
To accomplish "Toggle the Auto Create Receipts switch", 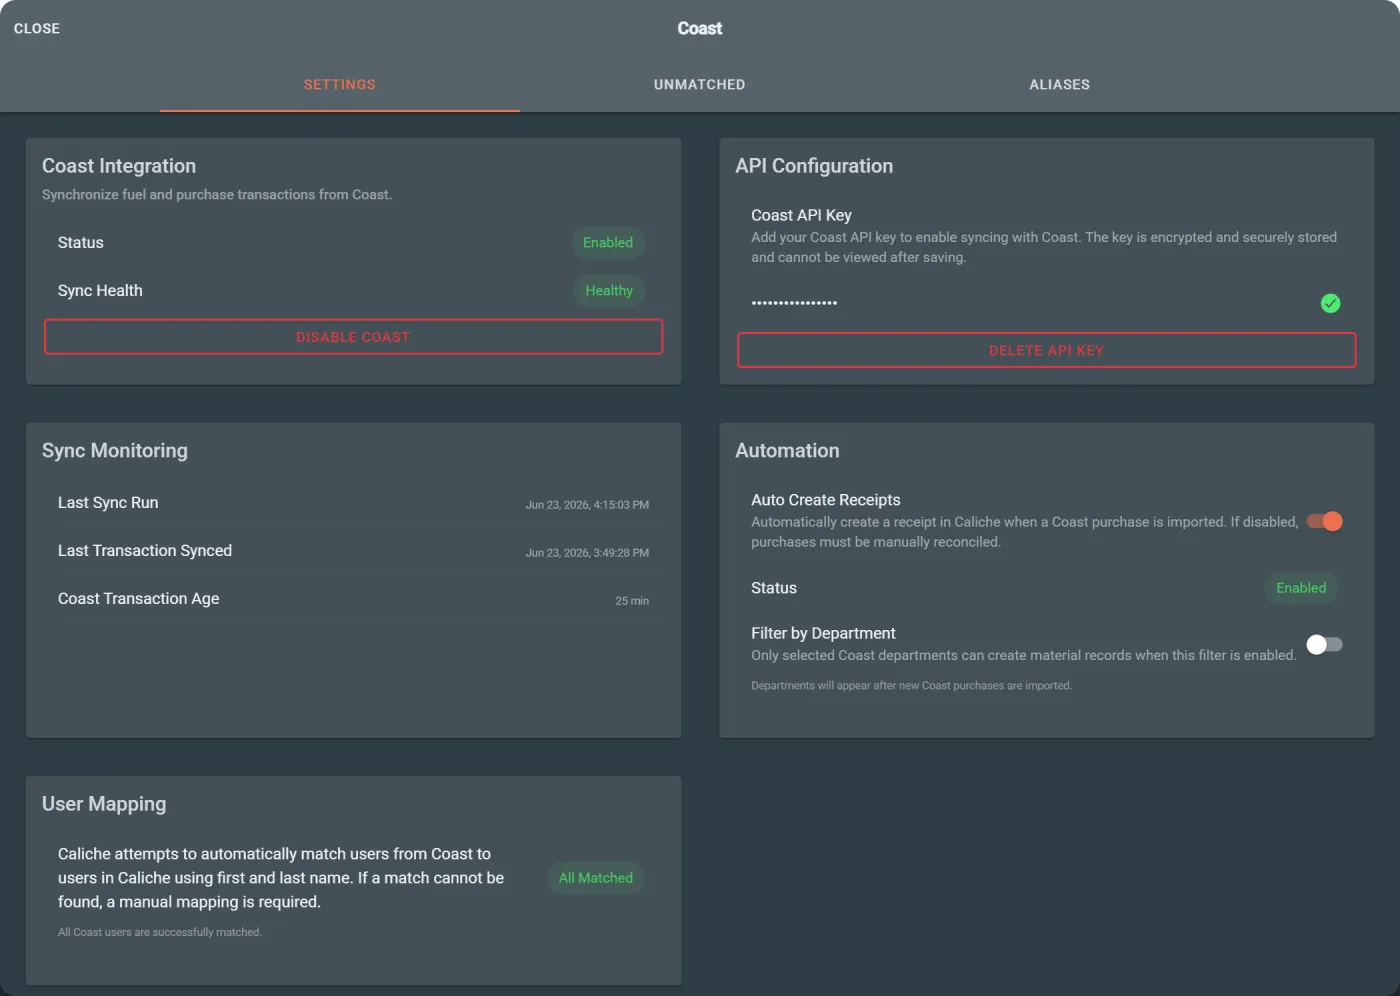I will point(1324,521).
